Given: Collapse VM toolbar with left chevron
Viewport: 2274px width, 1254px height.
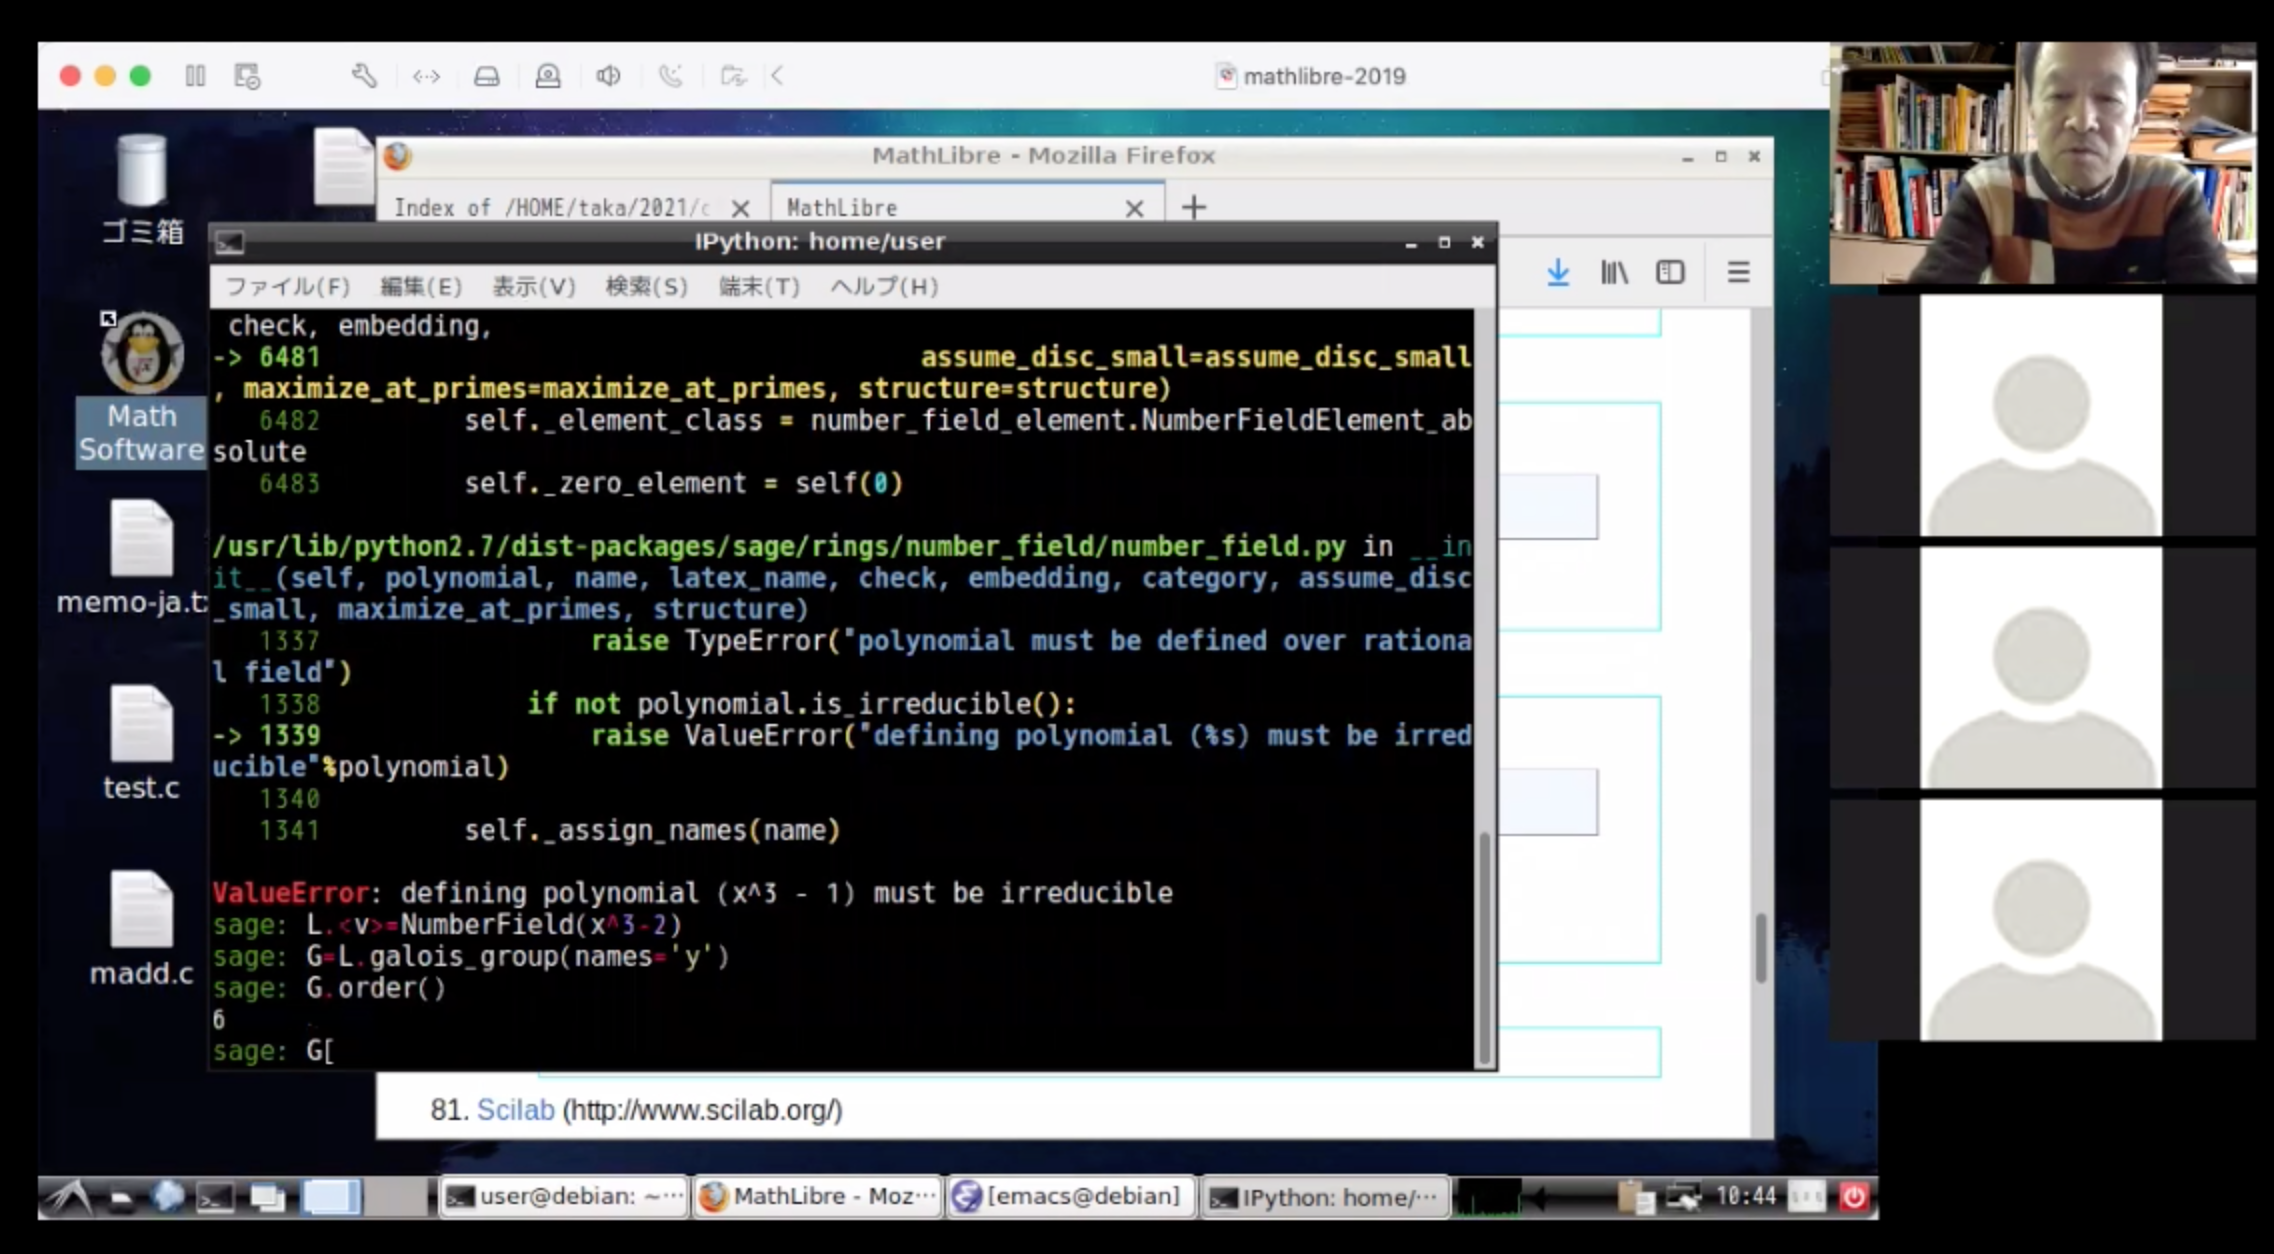Looking at the screenshot, I should click(778, 76).
